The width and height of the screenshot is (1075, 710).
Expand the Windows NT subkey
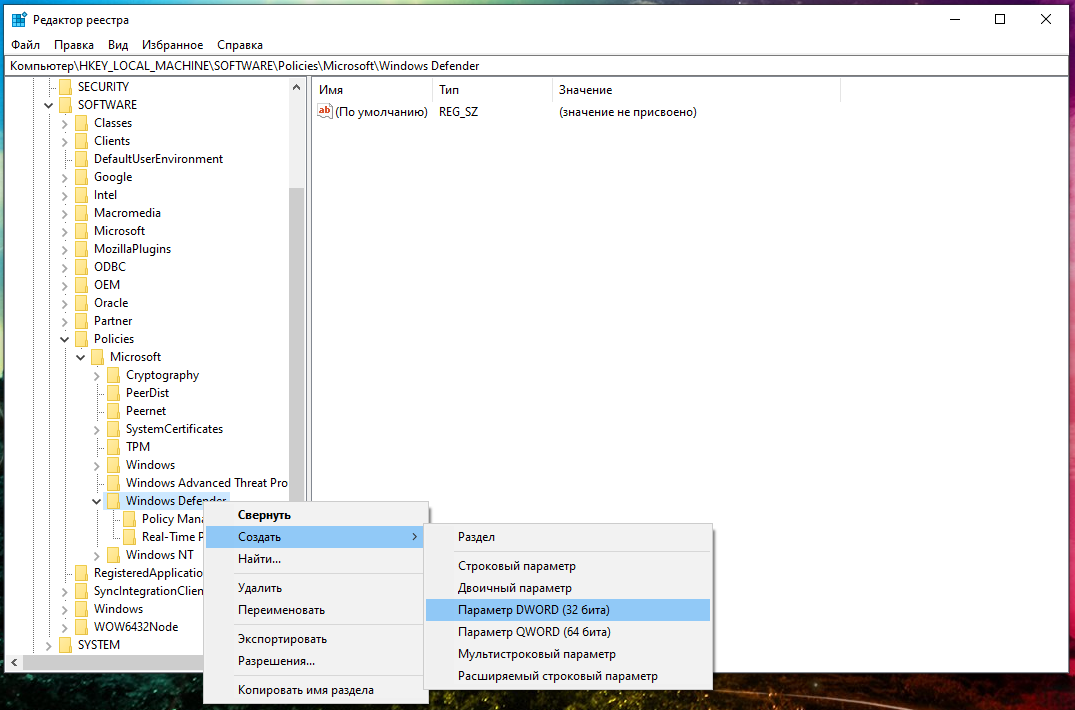click(x=97, y=555)
